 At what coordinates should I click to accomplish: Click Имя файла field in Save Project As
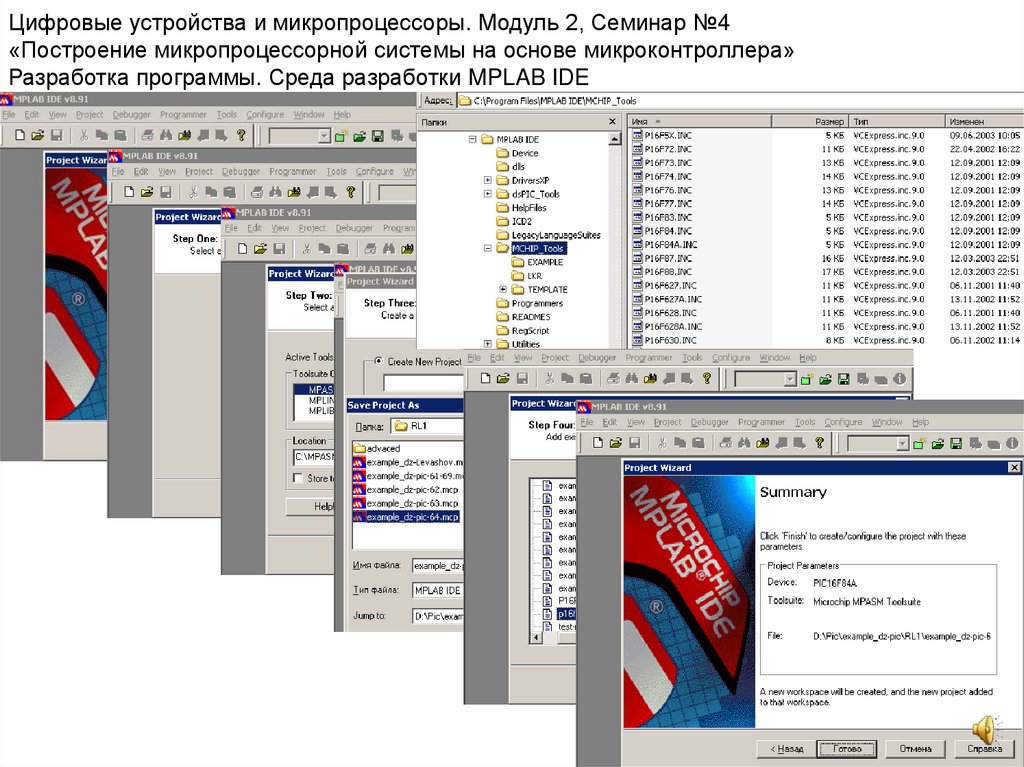click(438, 566)
